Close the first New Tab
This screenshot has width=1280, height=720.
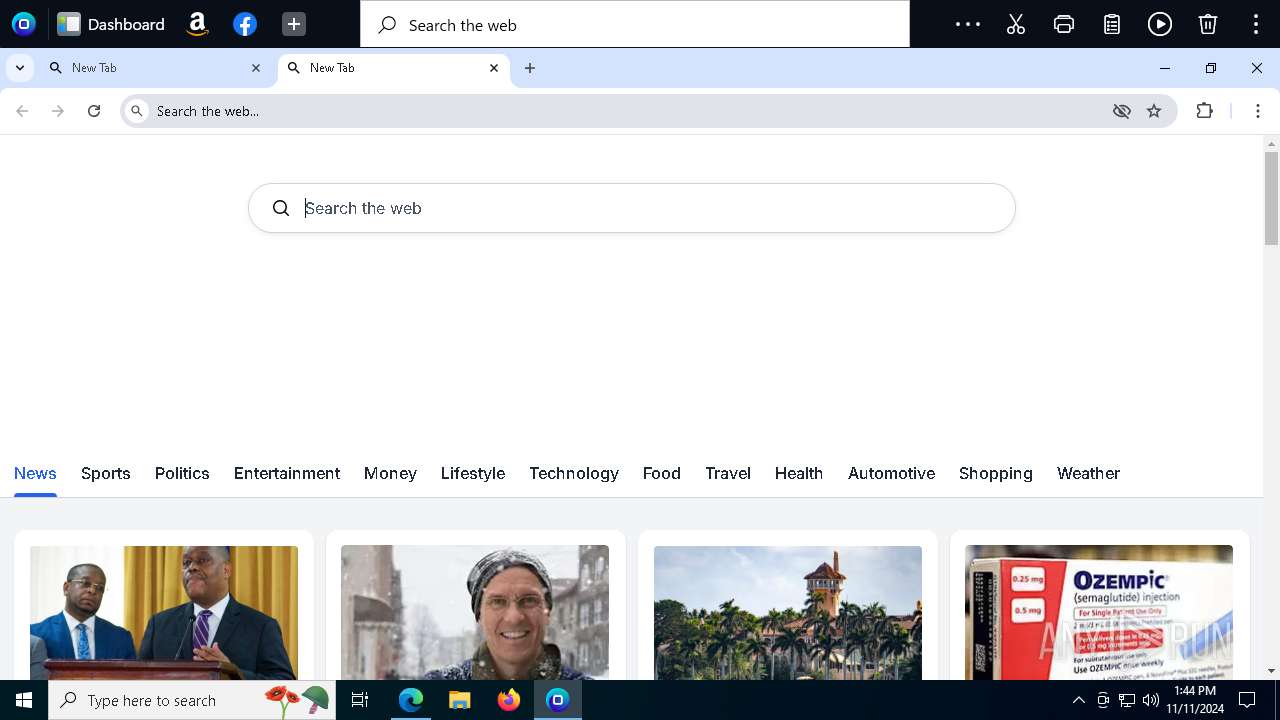256,68
